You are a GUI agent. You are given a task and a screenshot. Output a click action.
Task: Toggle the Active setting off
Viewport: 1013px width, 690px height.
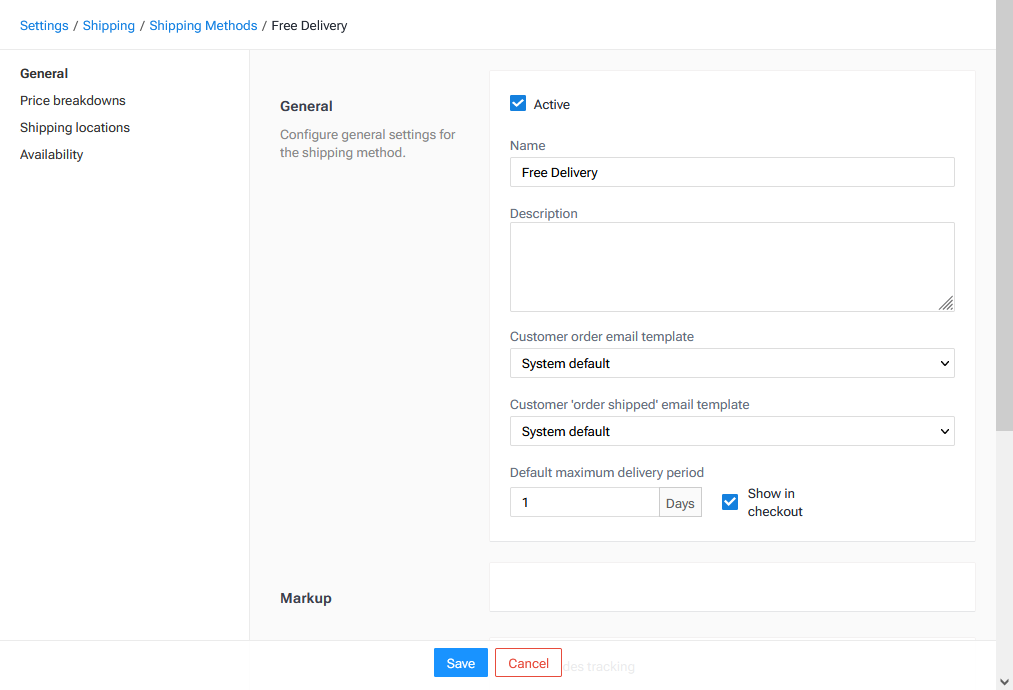(518, 103)
